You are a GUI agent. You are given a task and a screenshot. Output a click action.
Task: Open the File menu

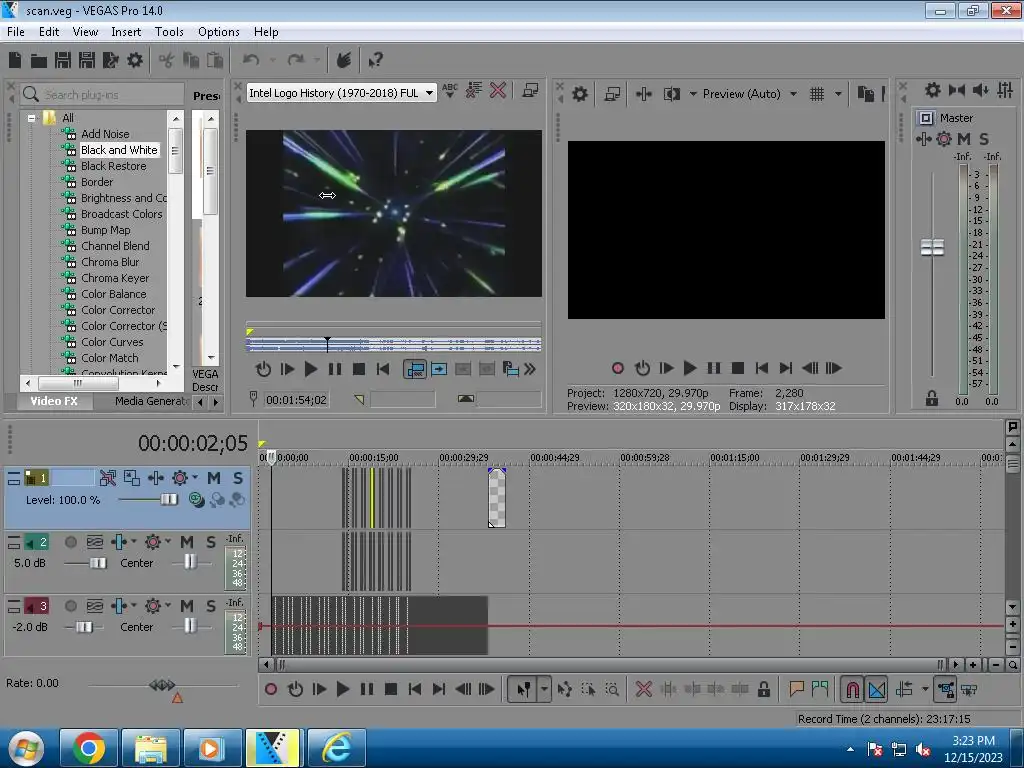tap(16, 31)
